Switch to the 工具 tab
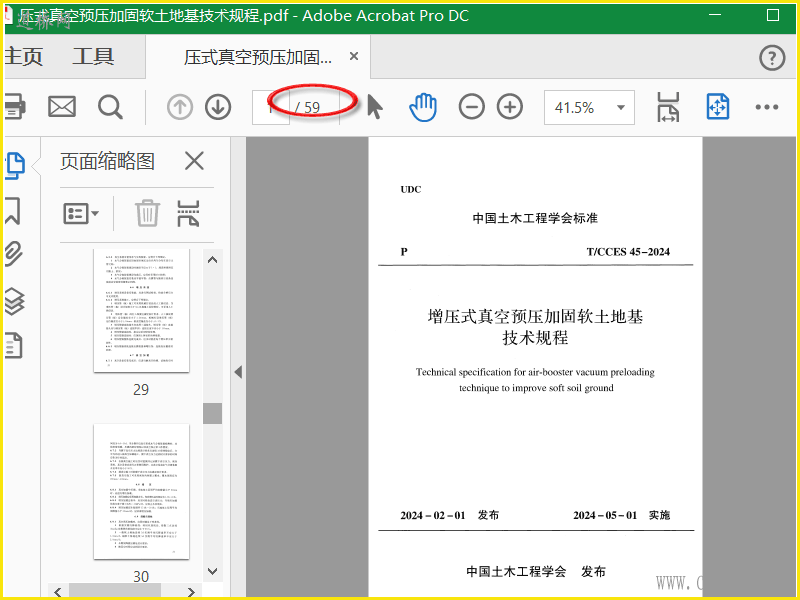Image resolution: width=800 pixels, height=600 pixels. (93, 56)
